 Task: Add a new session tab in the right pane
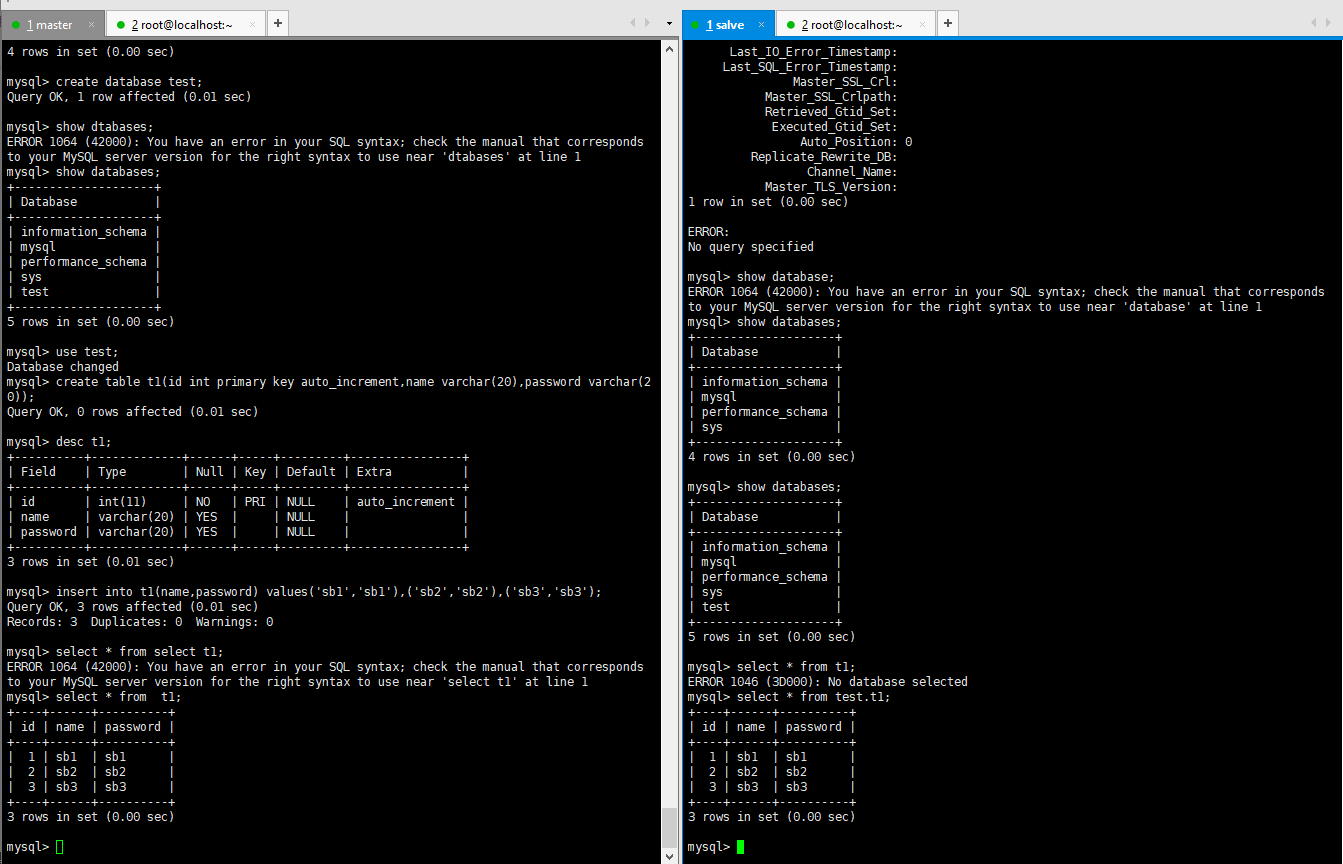(x=947, y=23)
